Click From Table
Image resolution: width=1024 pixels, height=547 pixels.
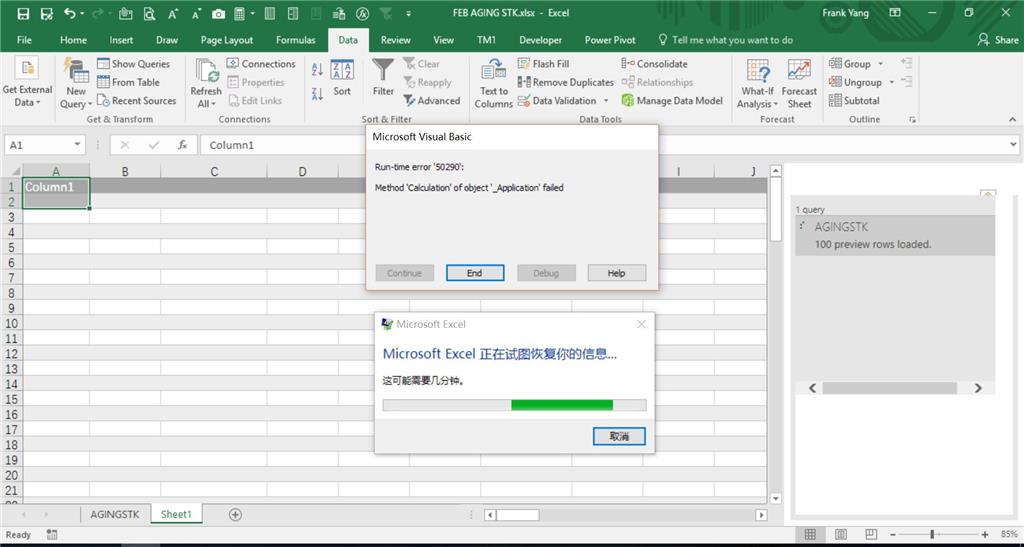[129, 82]
